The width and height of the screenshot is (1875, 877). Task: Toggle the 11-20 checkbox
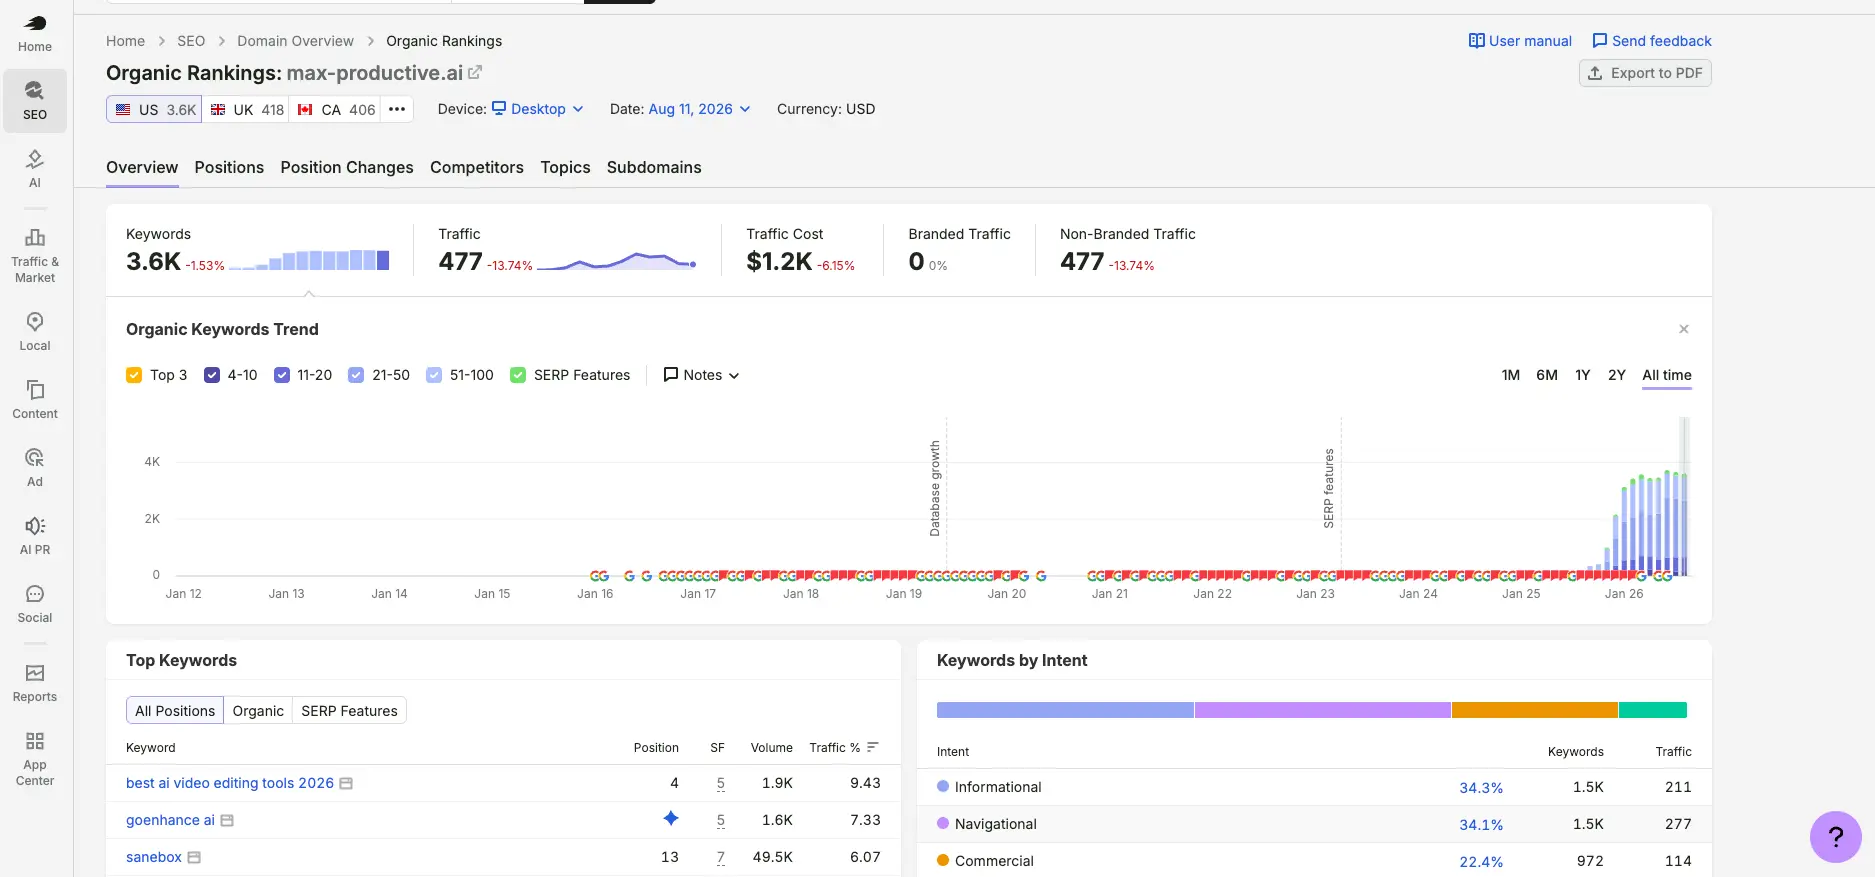(x=282, y=375)
